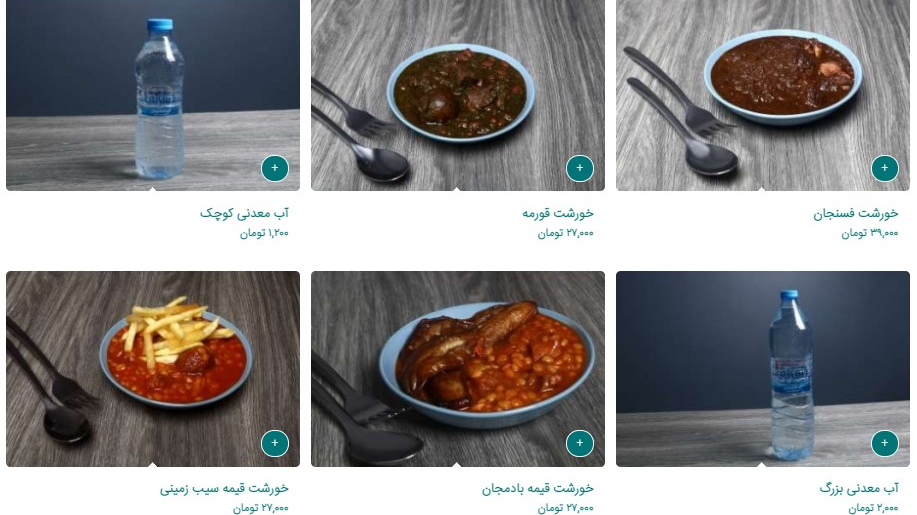
Task: Open the fesenjan stew photo
Action: pyautogui.click(x=763, y=95)
